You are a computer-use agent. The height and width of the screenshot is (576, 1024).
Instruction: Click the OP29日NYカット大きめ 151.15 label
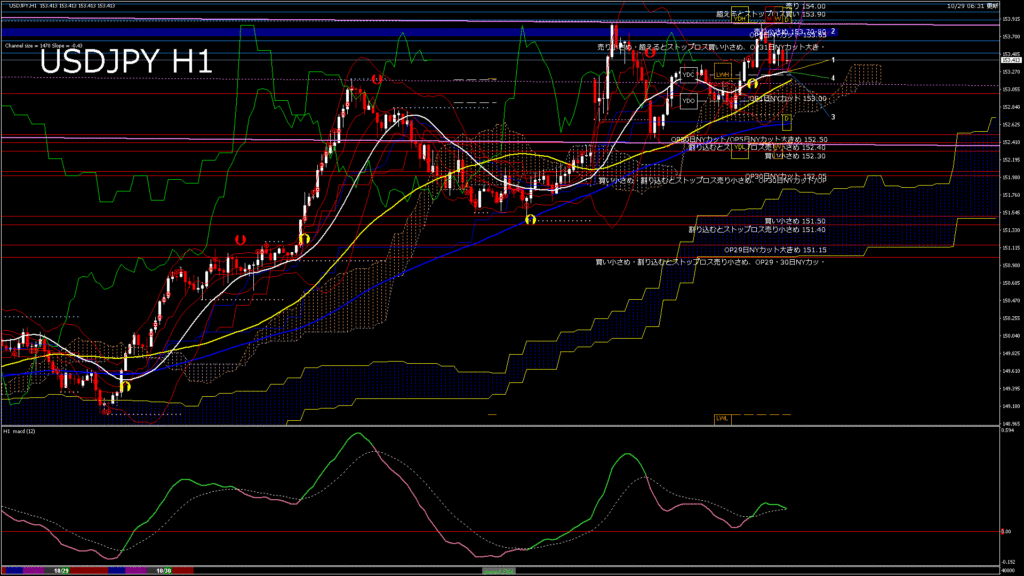click(776, 250)
